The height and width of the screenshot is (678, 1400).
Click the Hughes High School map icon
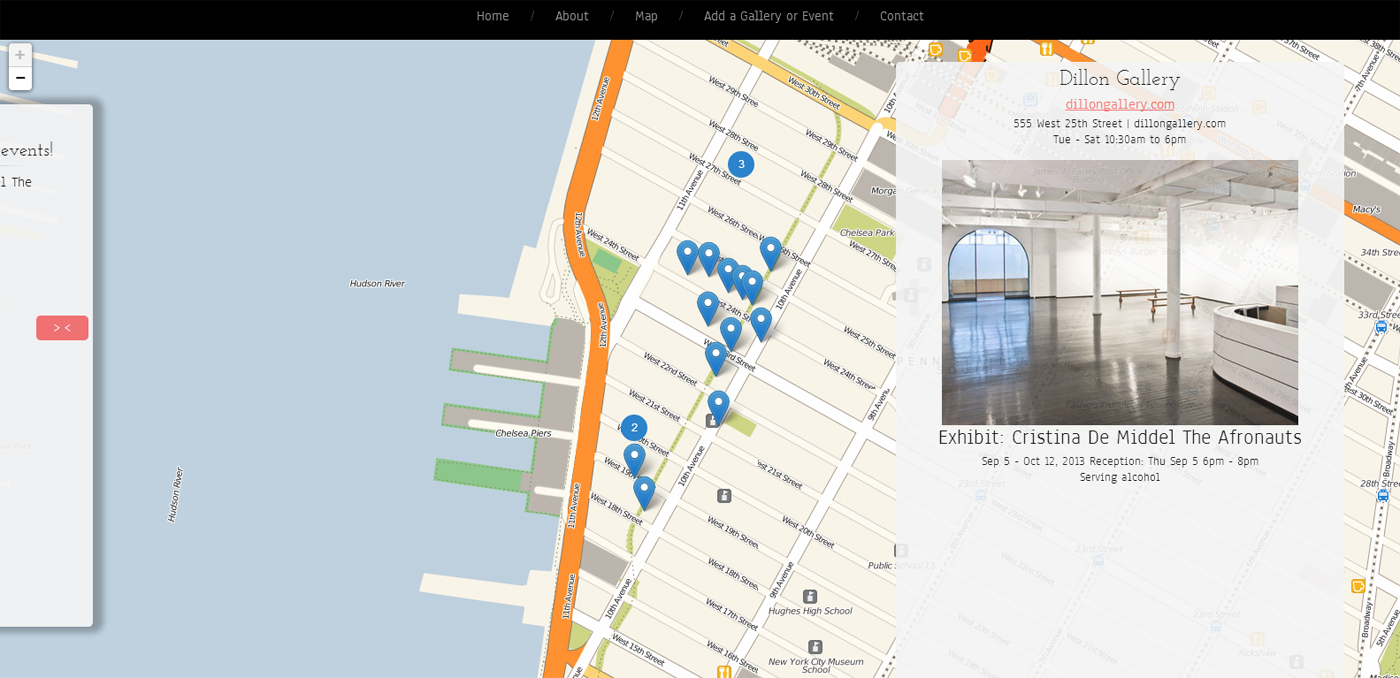point(810,596)
